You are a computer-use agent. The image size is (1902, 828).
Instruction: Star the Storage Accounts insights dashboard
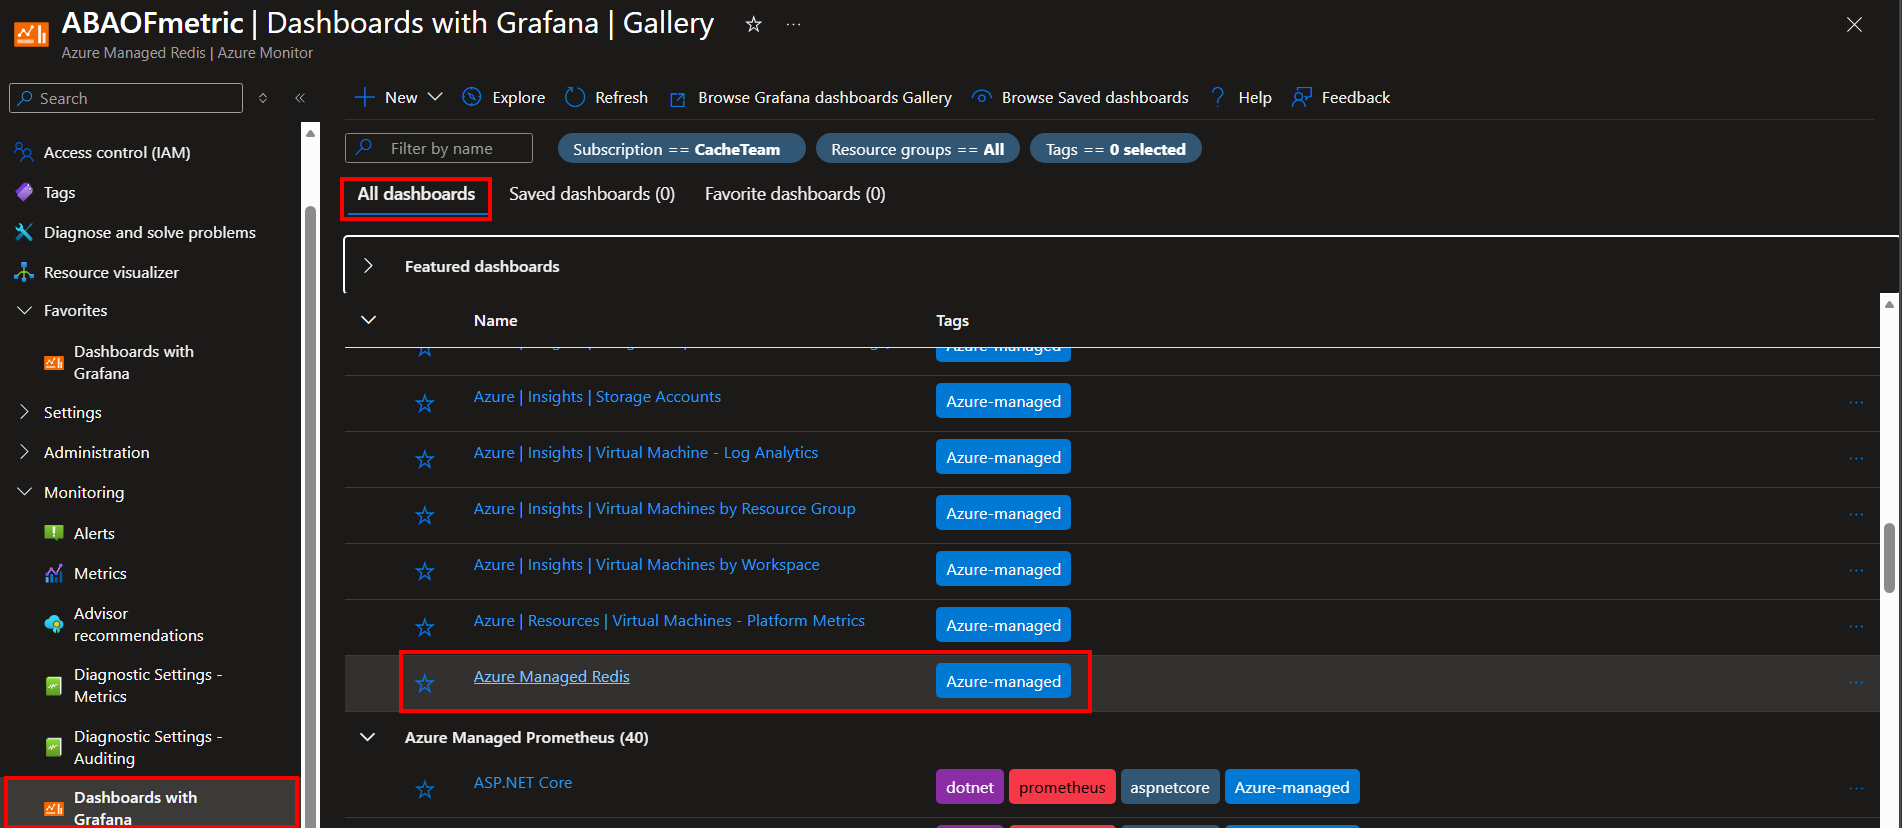[425, 403]
